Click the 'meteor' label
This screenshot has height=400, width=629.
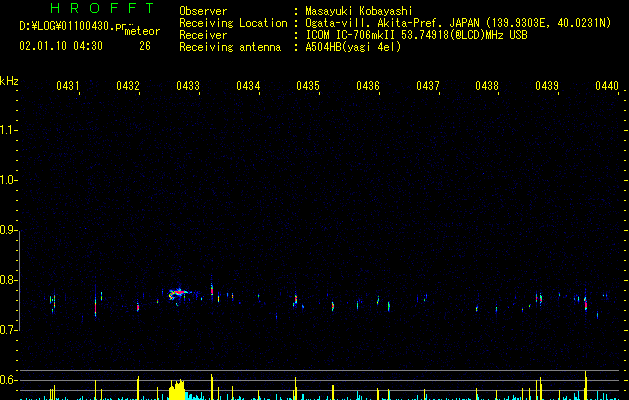[142, 31]
